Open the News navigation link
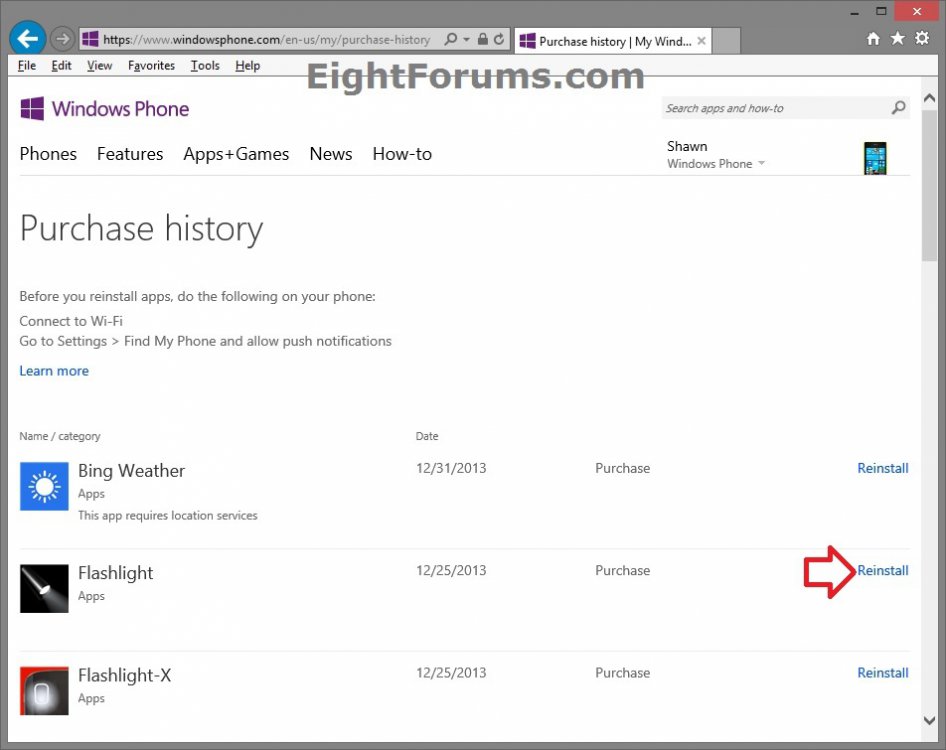Image resolution: width=946 pixels, height=750 pixels. pos(331,154)
